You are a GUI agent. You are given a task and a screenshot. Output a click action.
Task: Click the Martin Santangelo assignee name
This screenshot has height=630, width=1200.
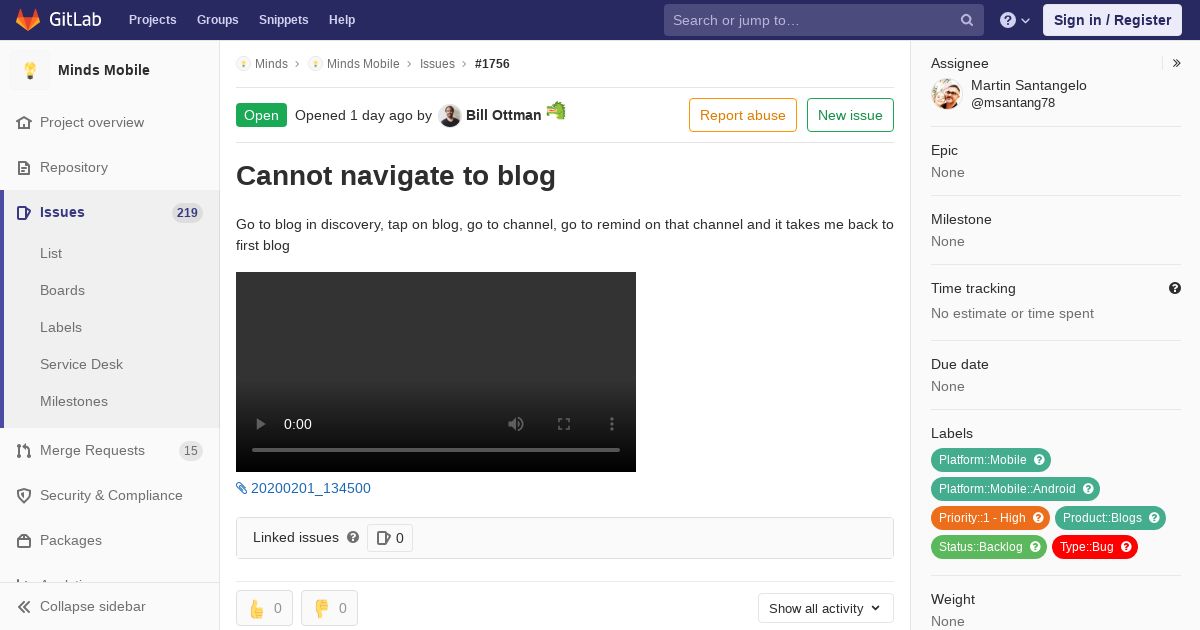pyautogui.click(x=1029, y=85)
